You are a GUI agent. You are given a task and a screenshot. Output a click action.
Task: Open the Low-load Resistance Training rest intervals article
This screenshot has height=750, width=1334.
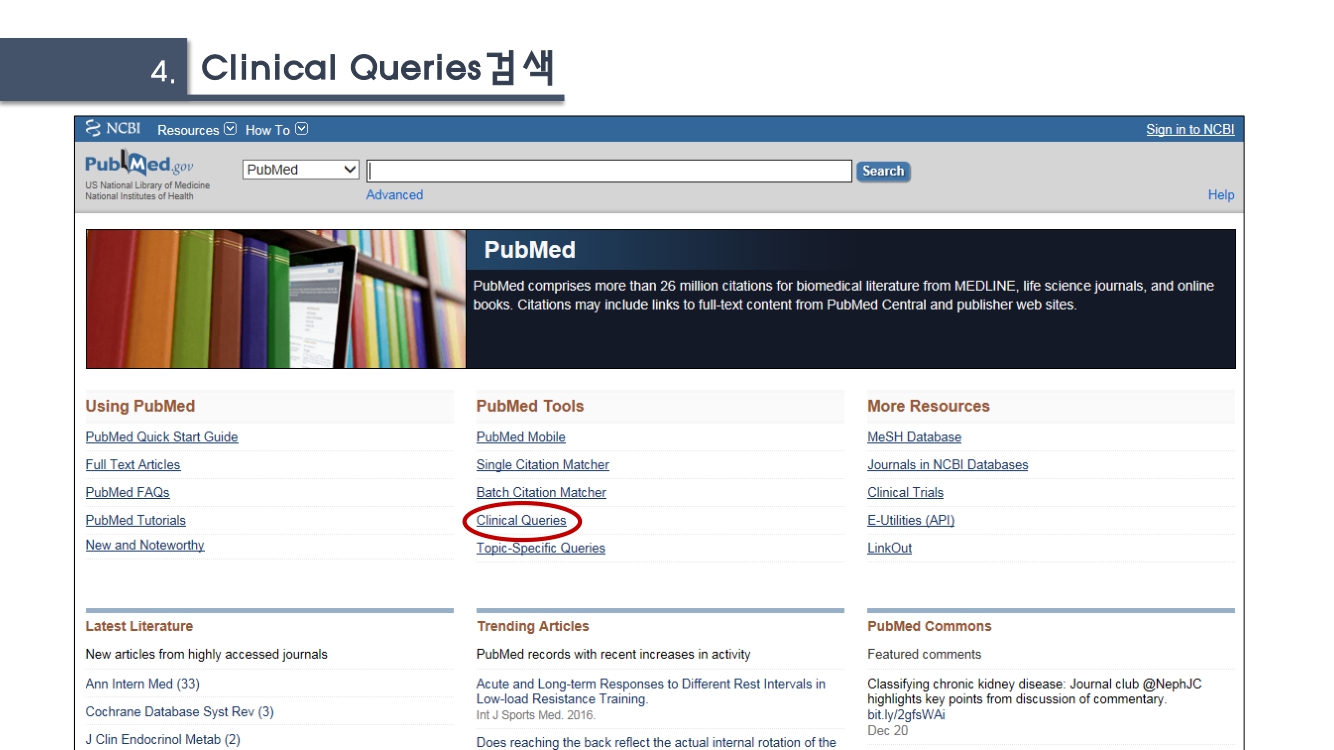(x=651, y=692)
